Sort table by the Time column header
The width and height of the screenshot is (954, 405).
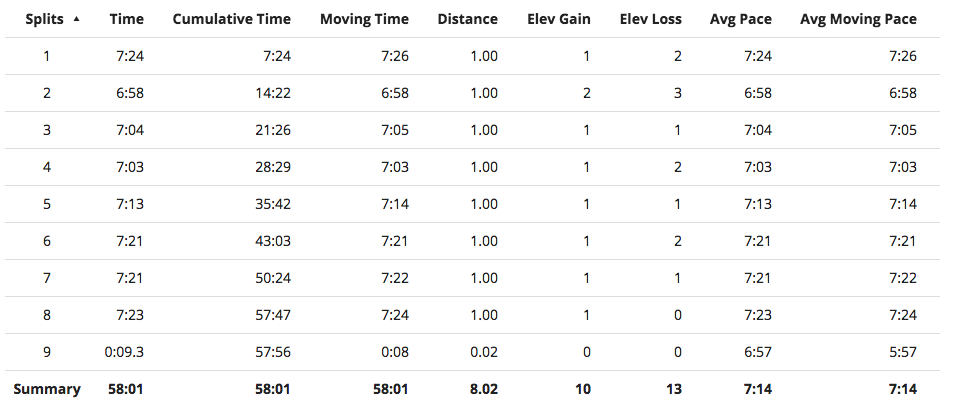pyautogui.click(x=126, y=19)
